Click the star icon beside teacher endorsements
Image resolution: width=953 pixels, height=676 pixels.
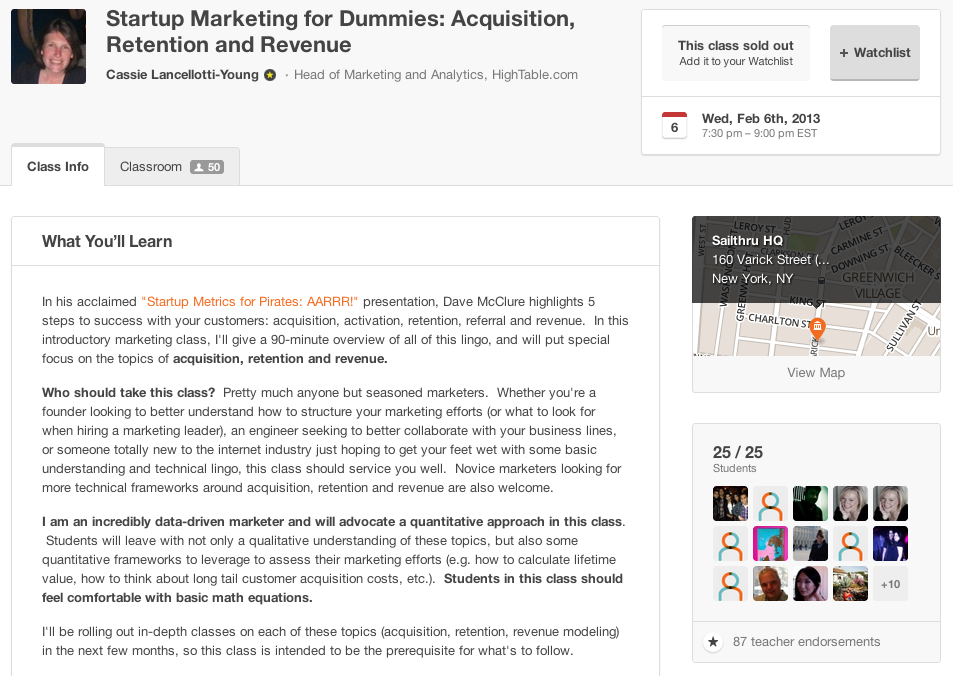(x=713, y=642)
